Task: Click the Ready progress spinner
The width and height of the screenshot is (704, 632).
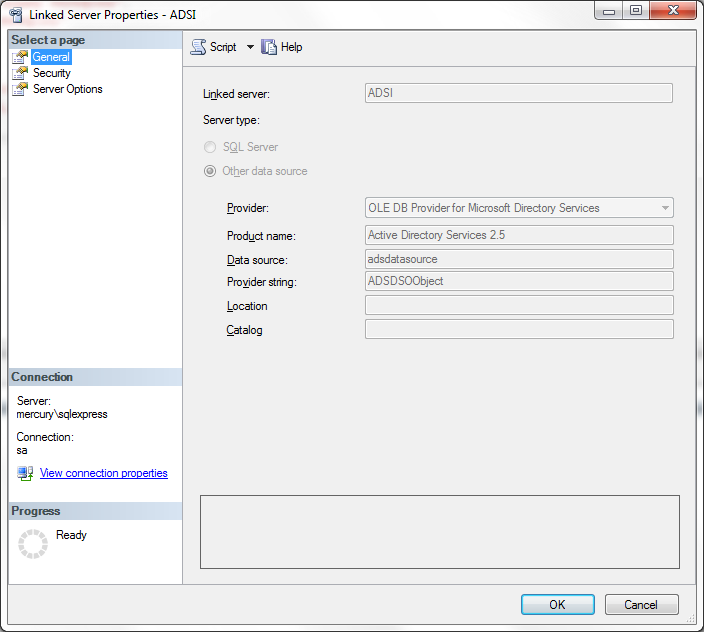Action: tap(33, 544)
